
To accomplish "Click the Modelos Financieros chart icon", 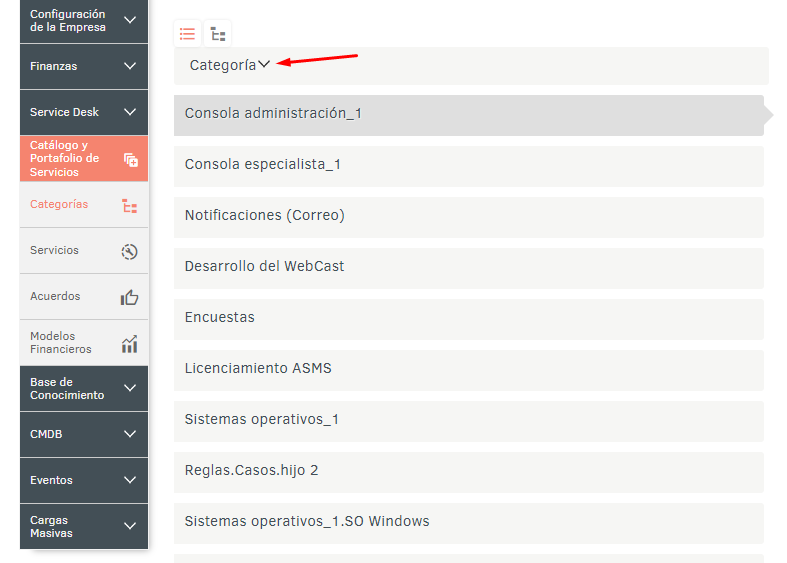I will [x=129, y=344].
